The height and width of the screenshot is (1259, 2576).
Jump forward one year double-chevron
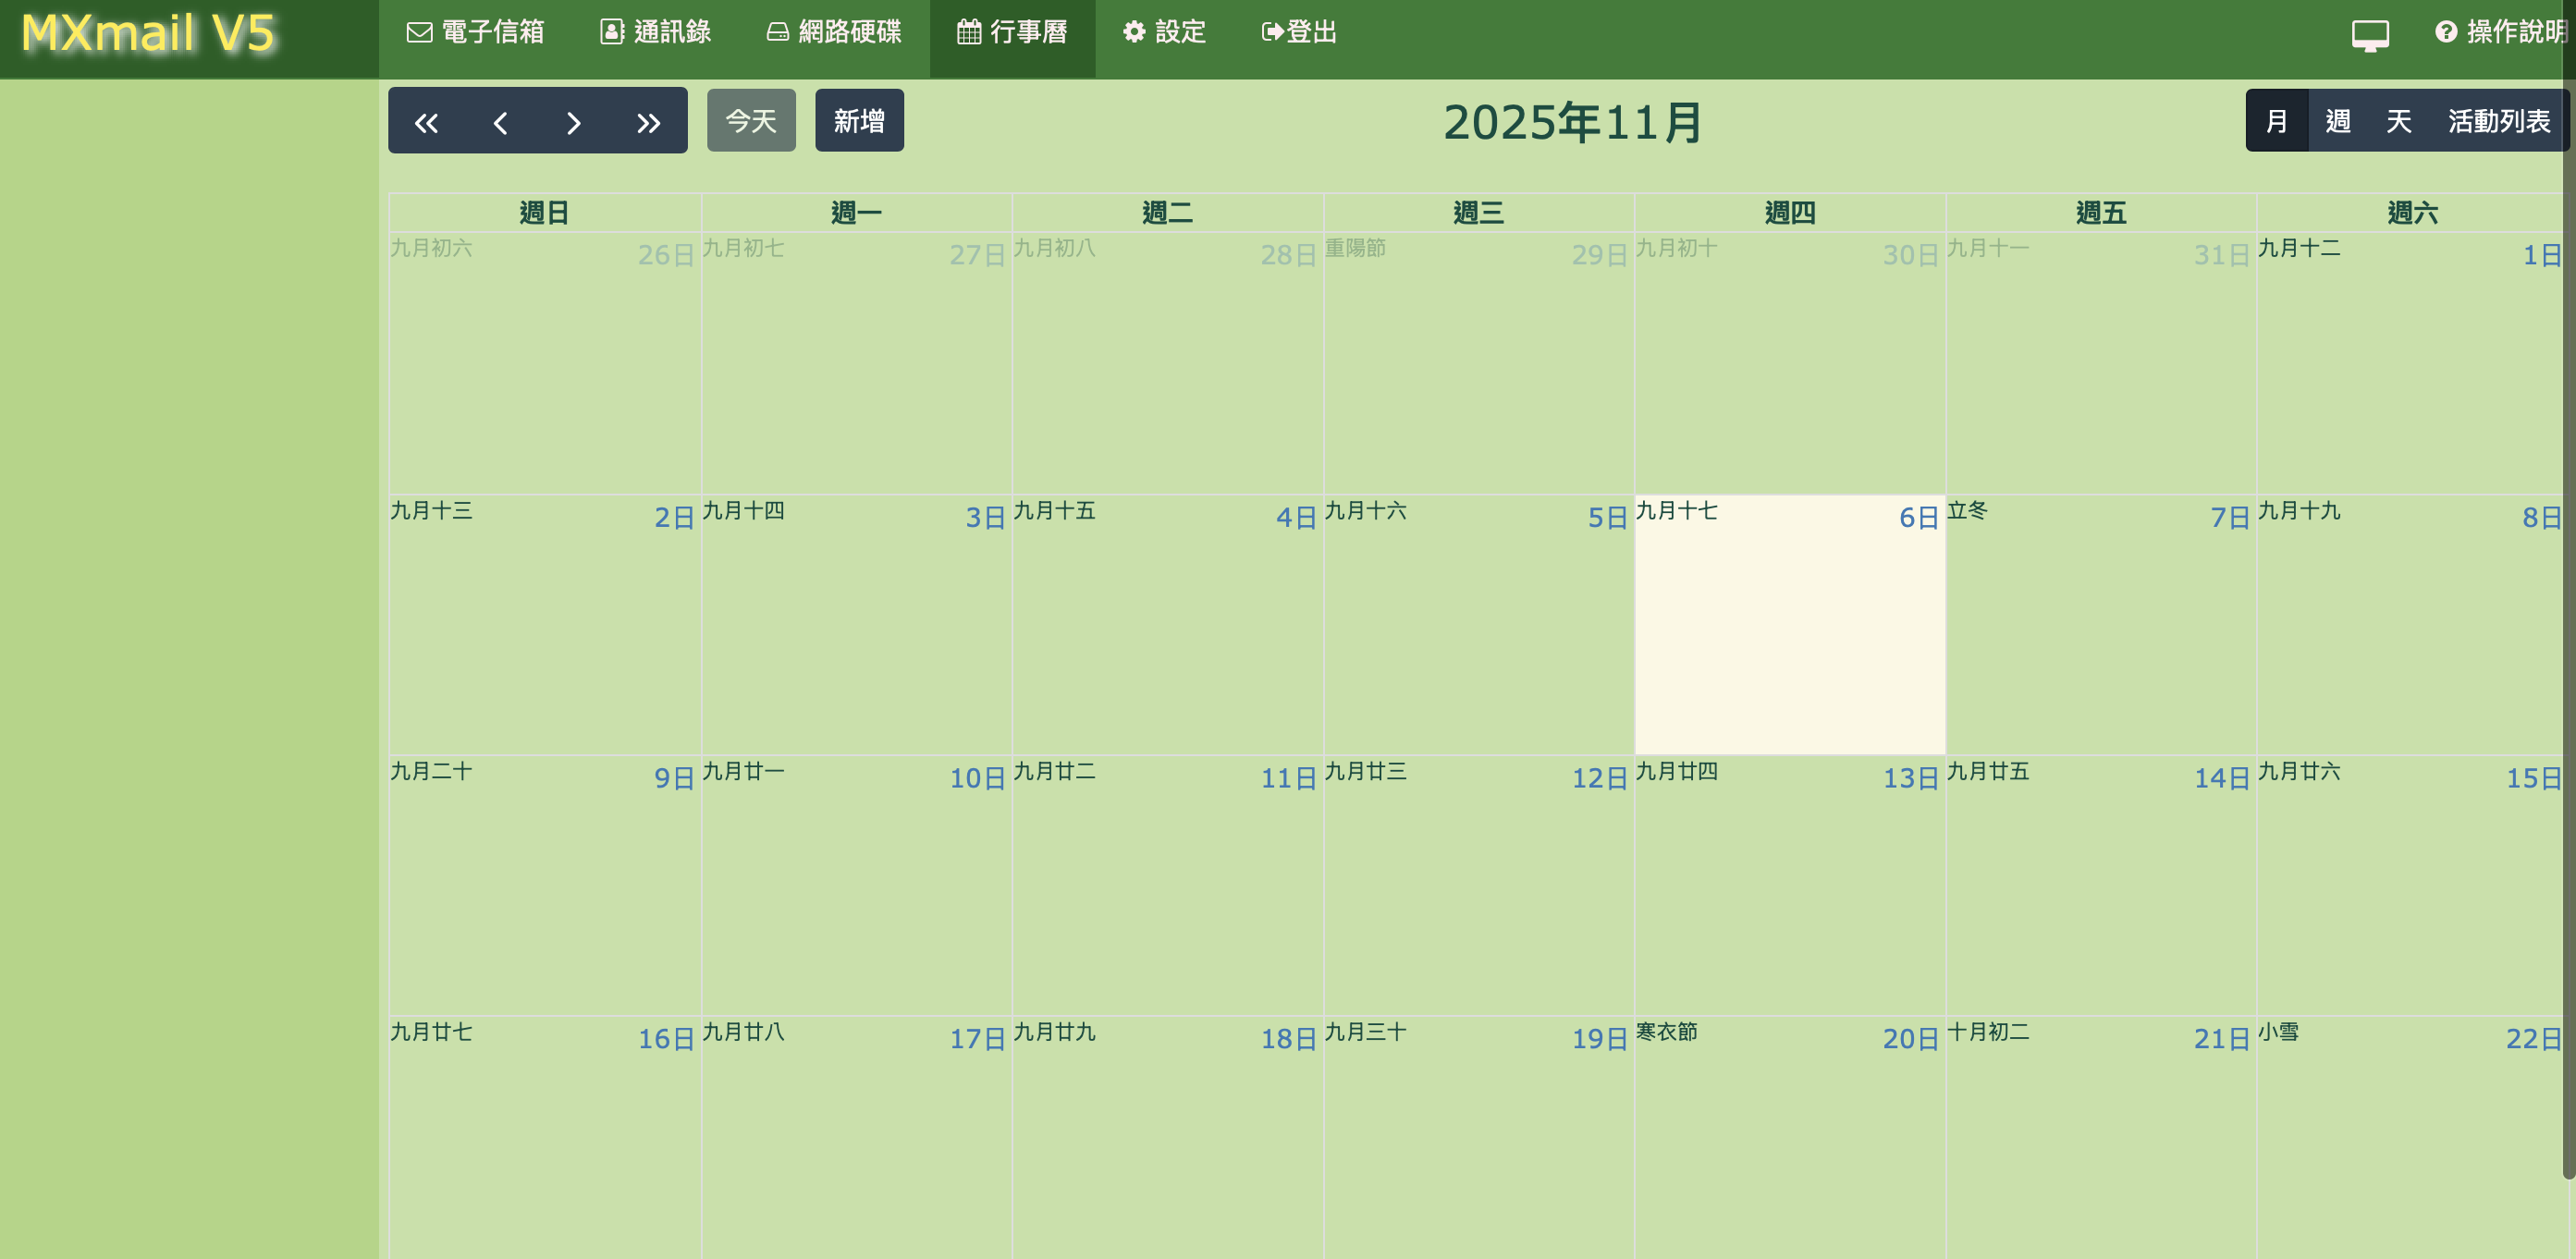click(649, 122)
